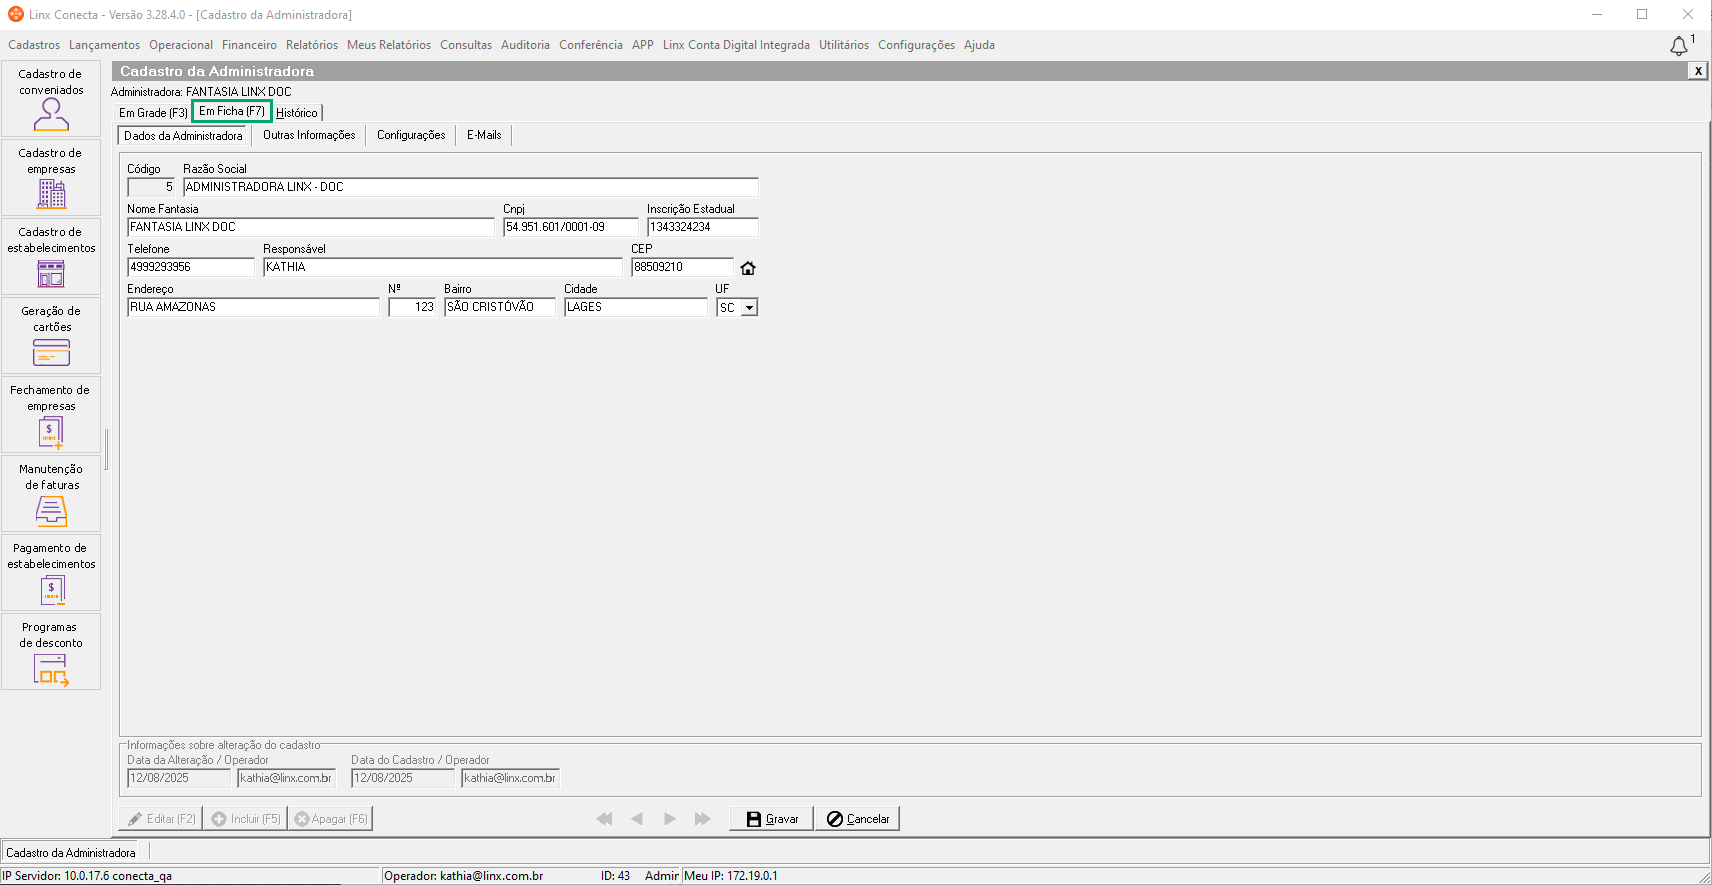Go to last record navigation arrow
The image size is (1712, 885).
pos(703,819)
